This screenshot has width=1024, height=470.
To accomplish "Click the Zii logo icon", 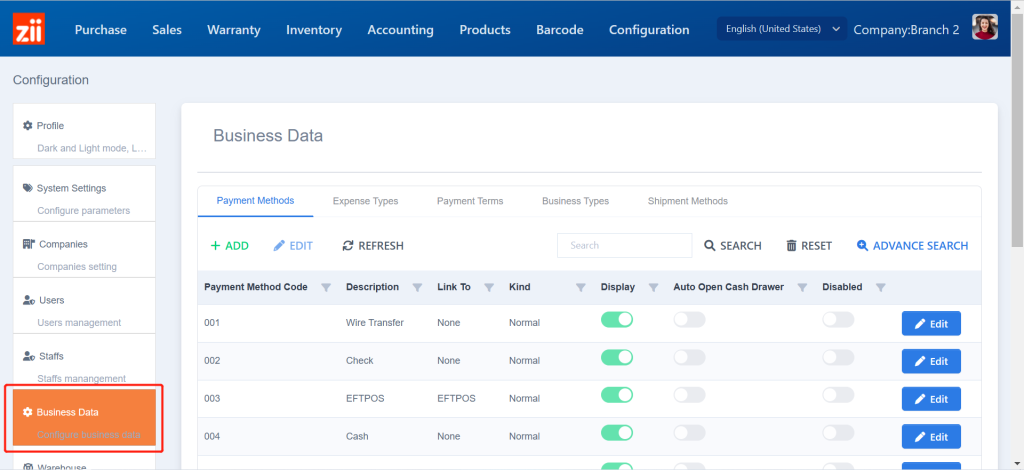I will pyautogui.click(x=29, y=29).
